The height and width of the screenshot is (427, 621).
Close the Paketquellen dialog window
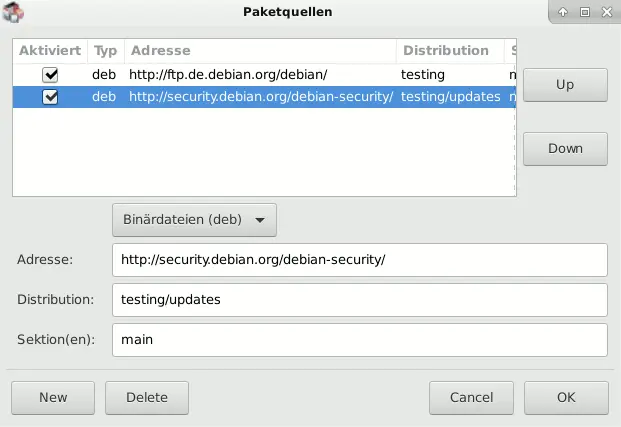point(606,12)
